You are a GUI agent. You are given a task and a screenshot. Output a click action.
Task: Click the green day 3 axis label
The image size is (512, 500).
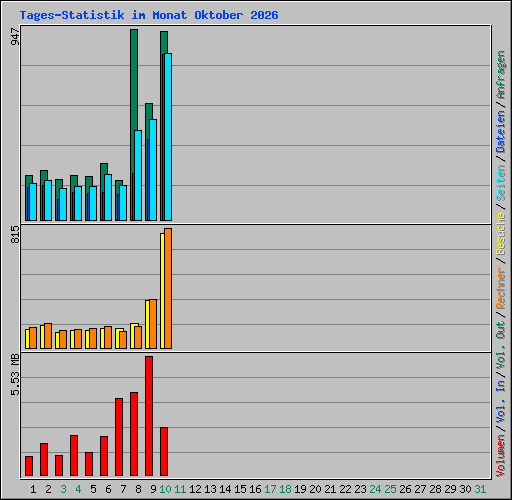[x=63, y=489]
